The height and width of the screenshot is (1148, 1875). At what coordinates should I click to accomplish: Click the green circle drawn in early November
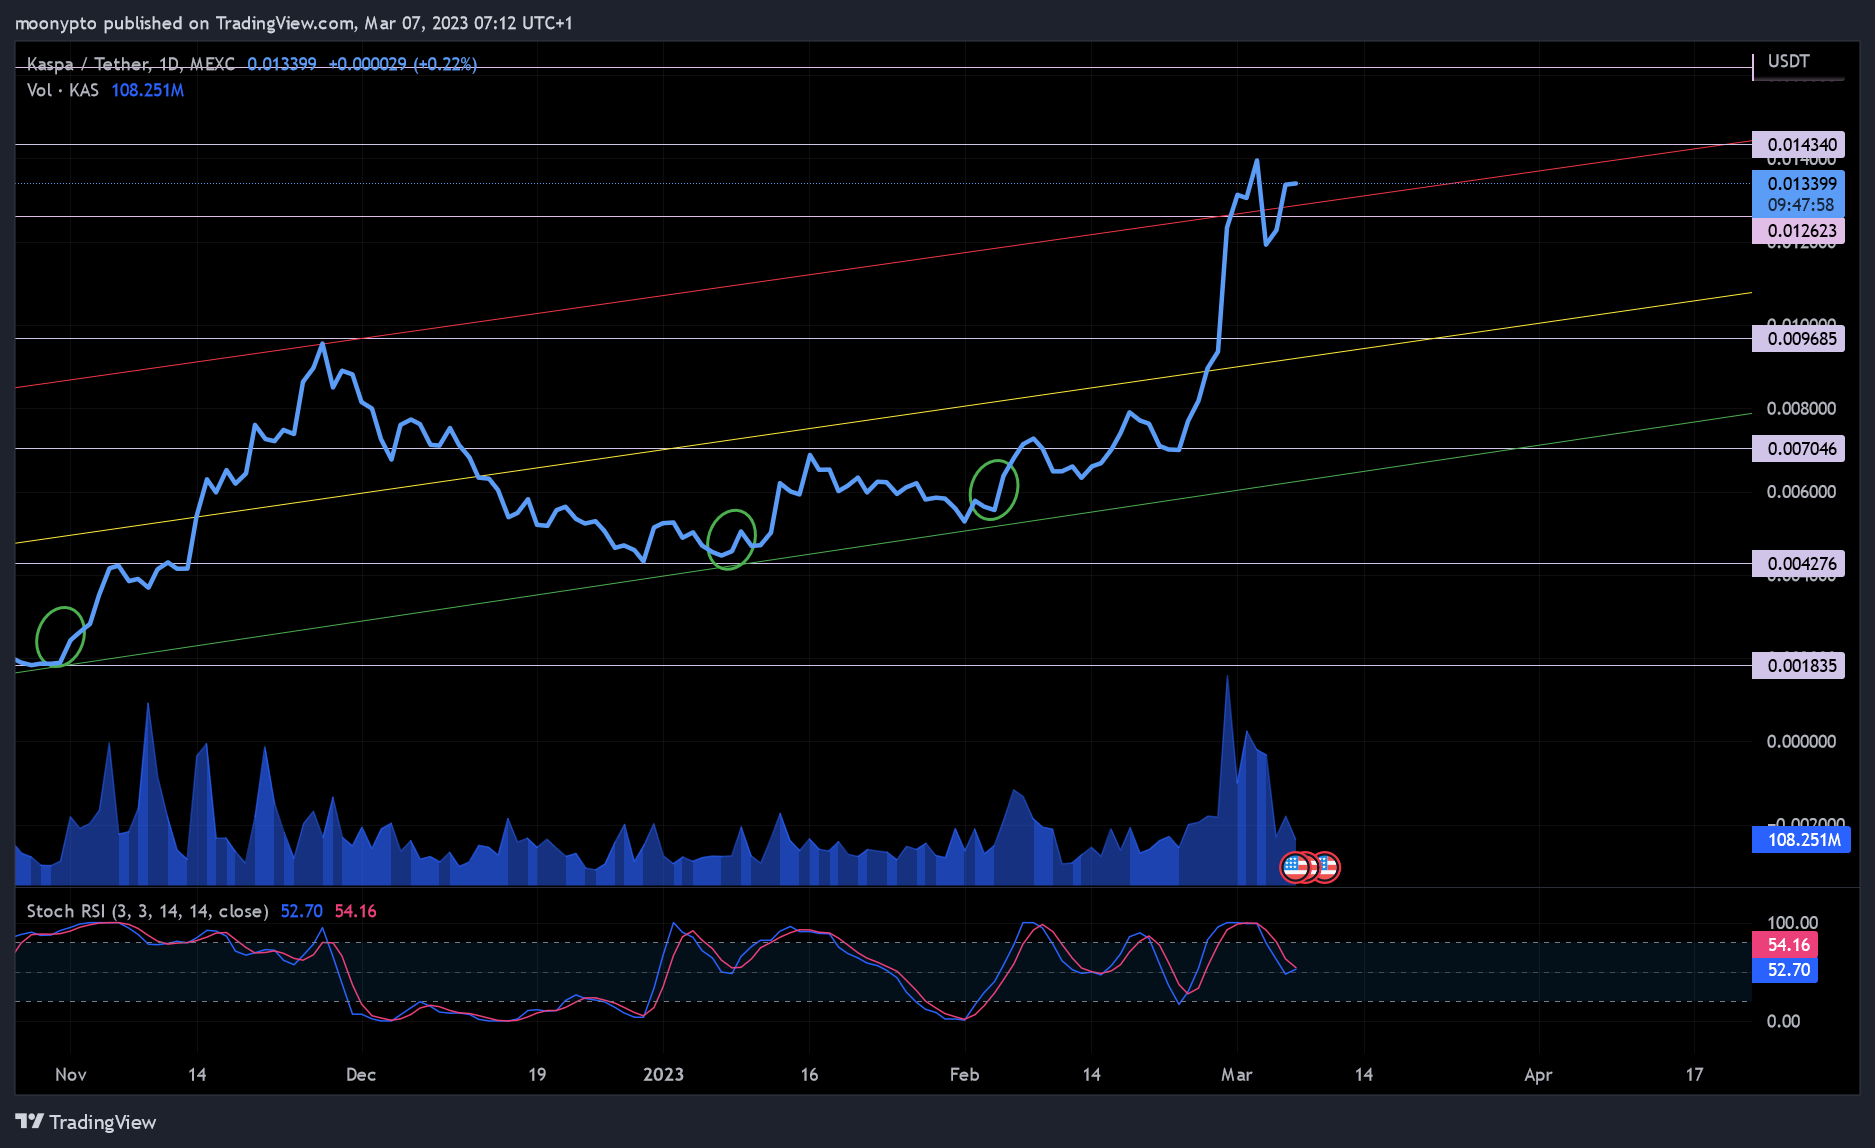coord(60,637)
